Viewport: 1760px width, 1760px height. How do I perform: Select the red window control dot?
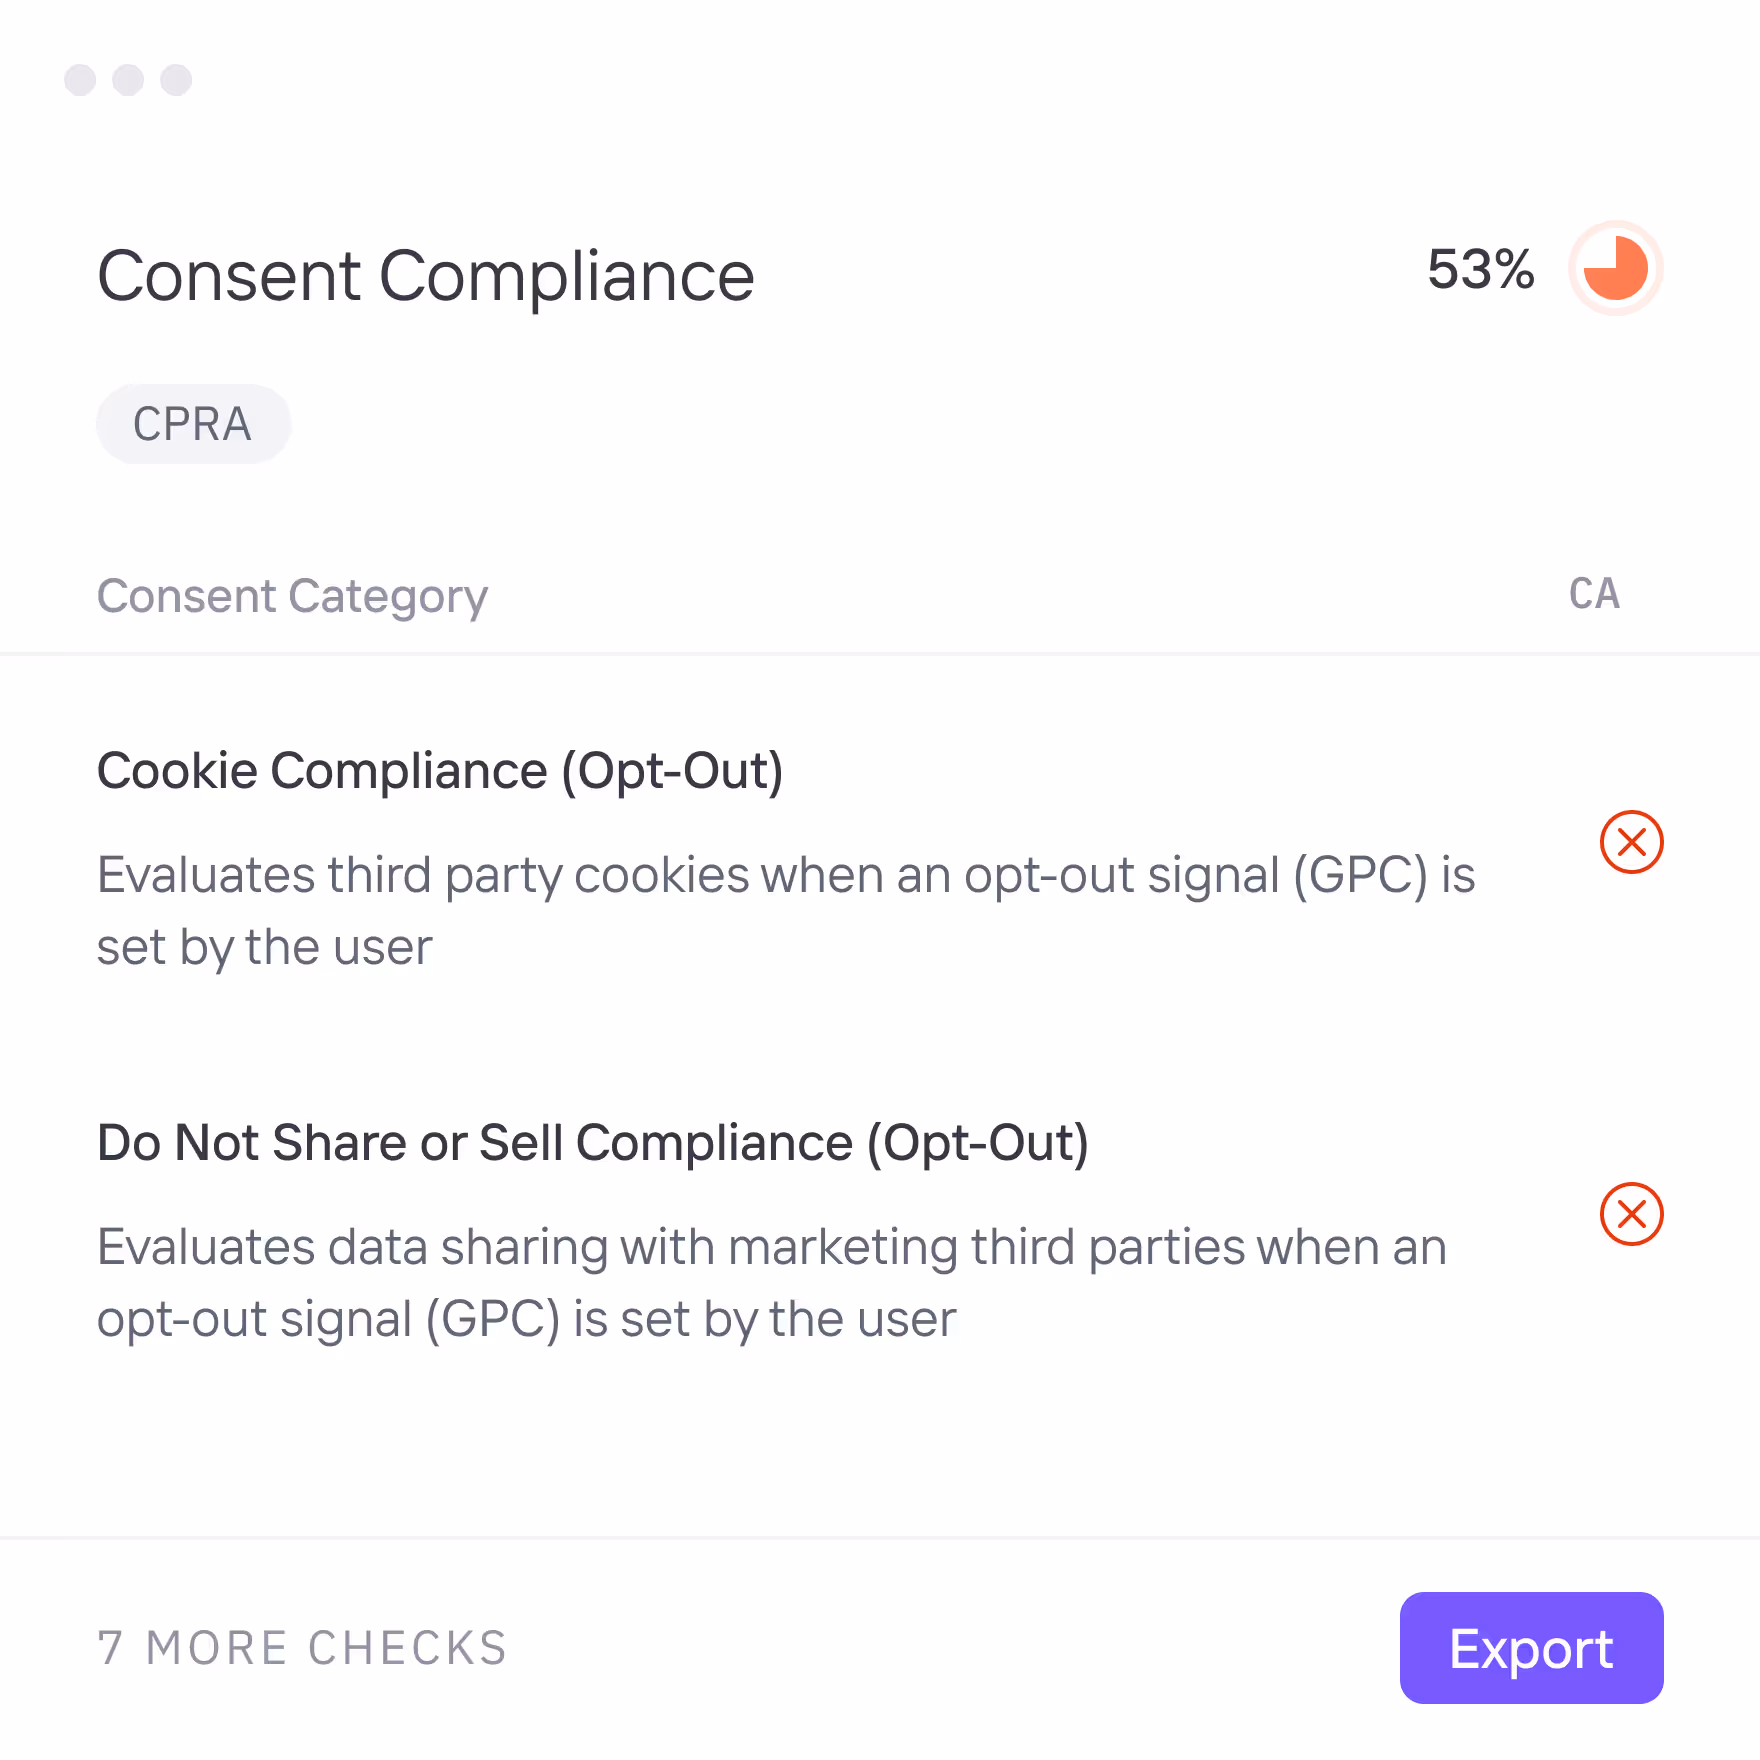[x=82, y=80]
